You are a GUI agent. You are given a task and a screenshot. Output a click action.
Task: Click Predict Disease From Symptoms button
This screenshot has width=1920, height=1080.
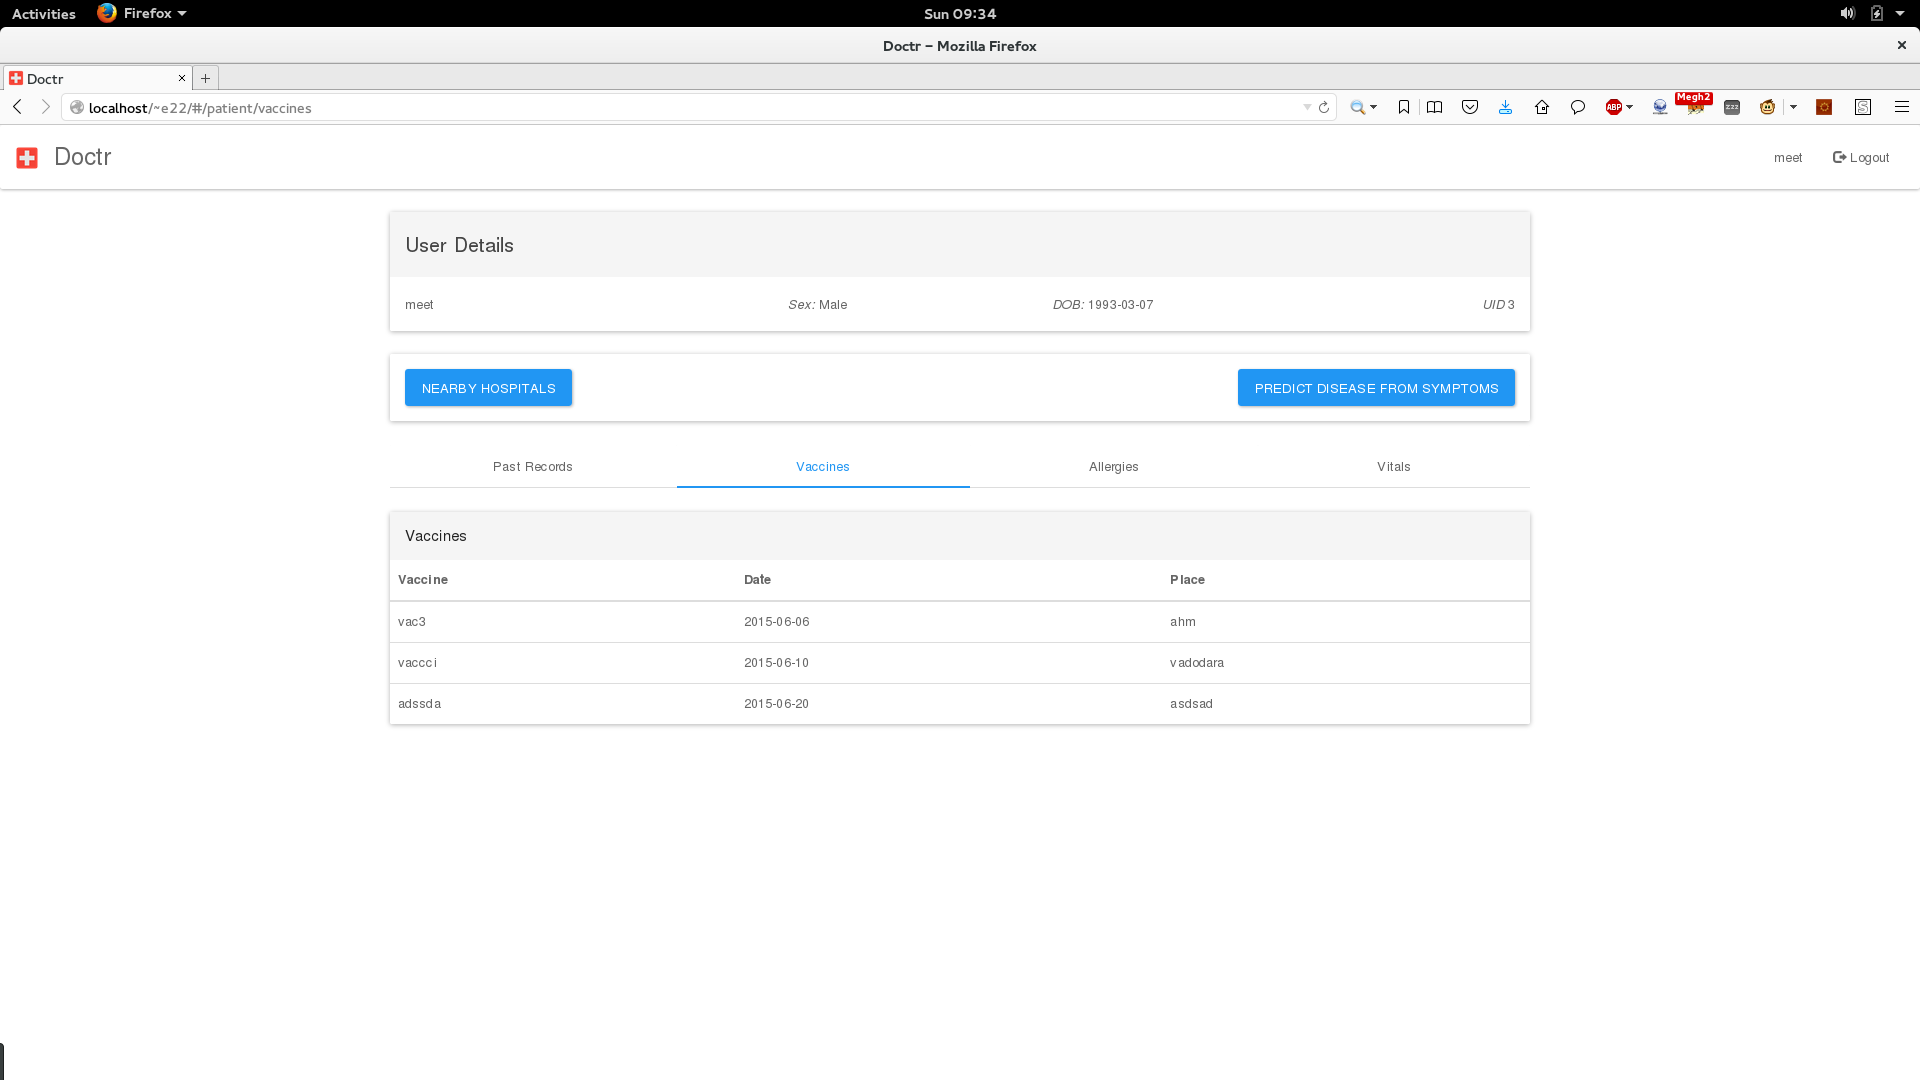point(1376,388)
